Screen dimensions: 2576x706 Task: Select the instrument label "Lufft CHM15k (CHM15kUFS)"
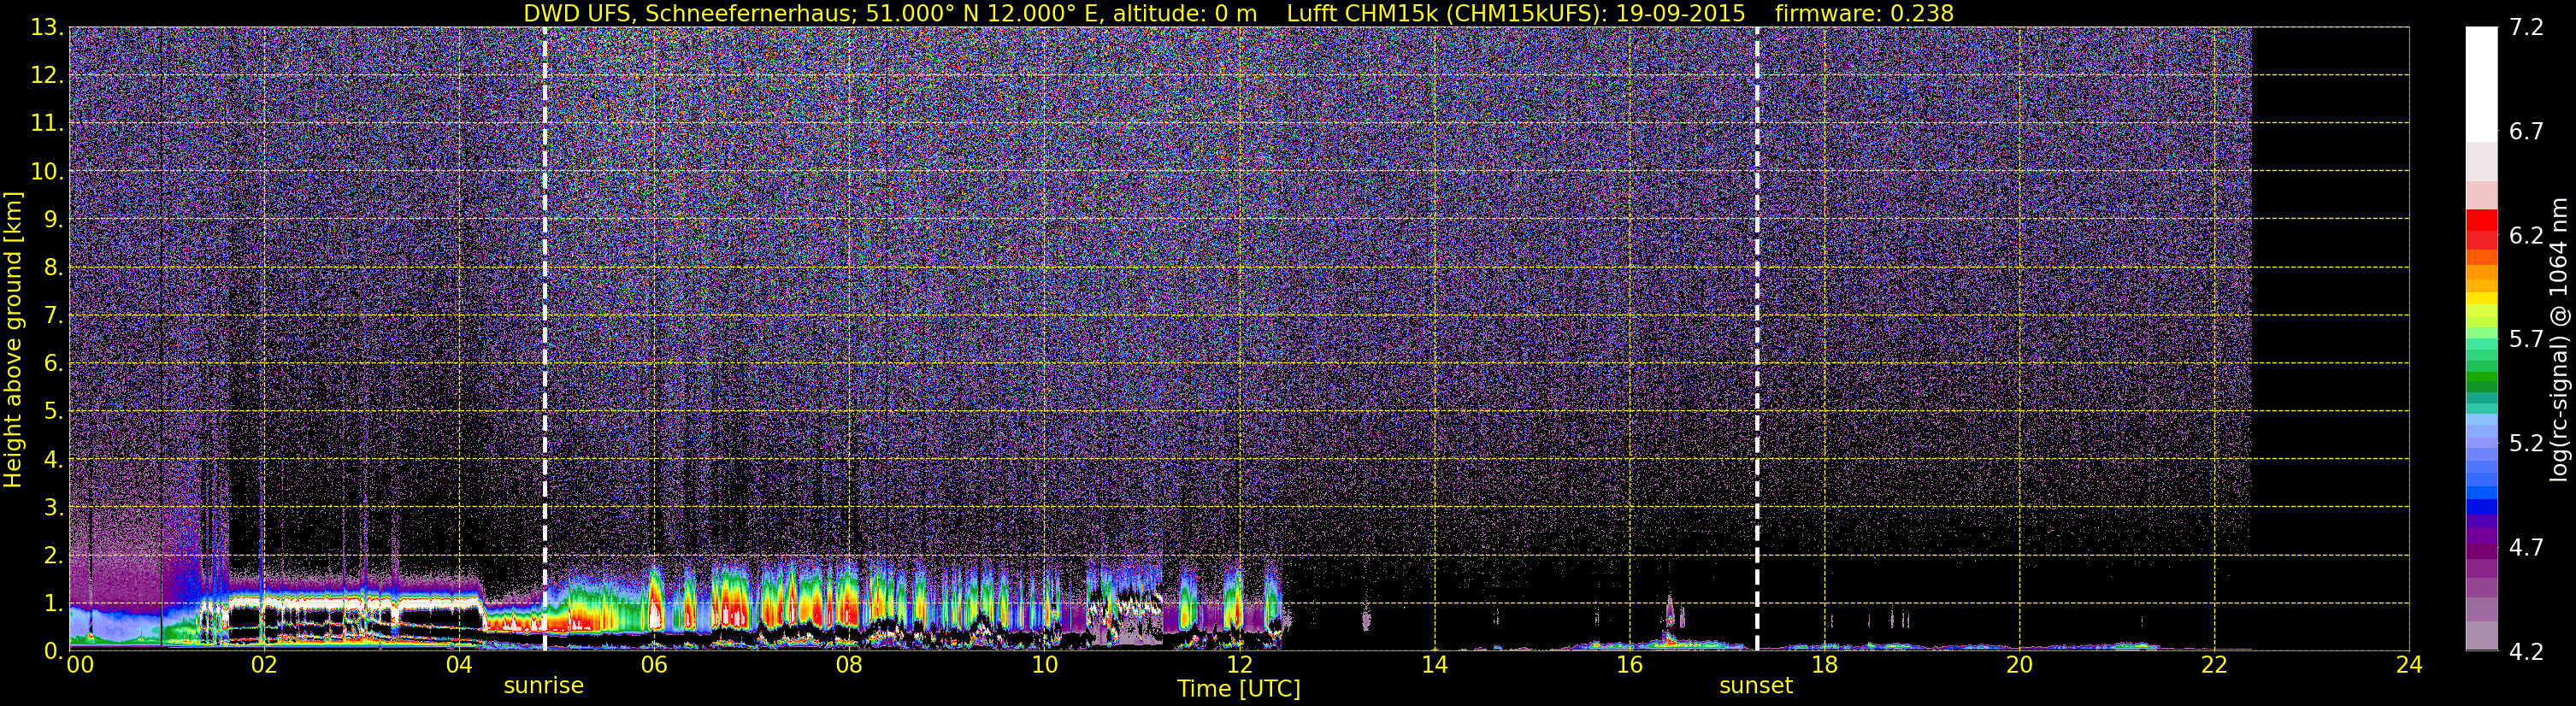click(x=1442, y=13)
